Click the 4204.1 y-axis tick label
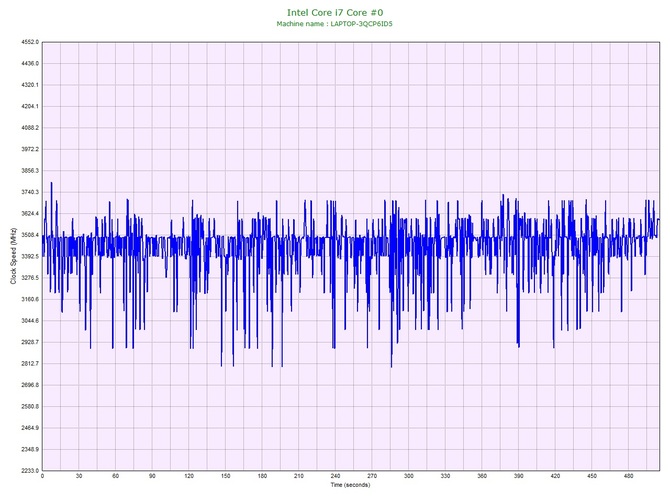Image resolution: width=670 pixels, height=502 pixels. (x=30, y=106)
